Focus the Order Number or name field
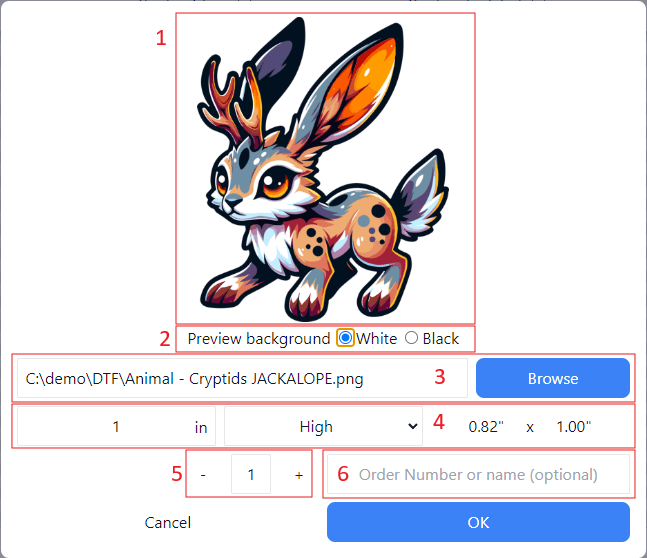 (478, 475)
